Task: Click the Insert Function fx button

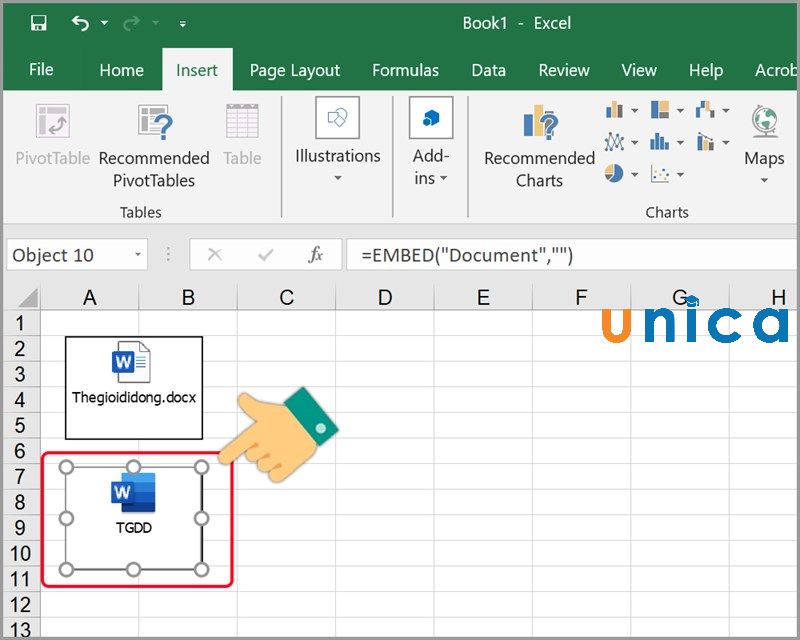Action: click(316, 256)
